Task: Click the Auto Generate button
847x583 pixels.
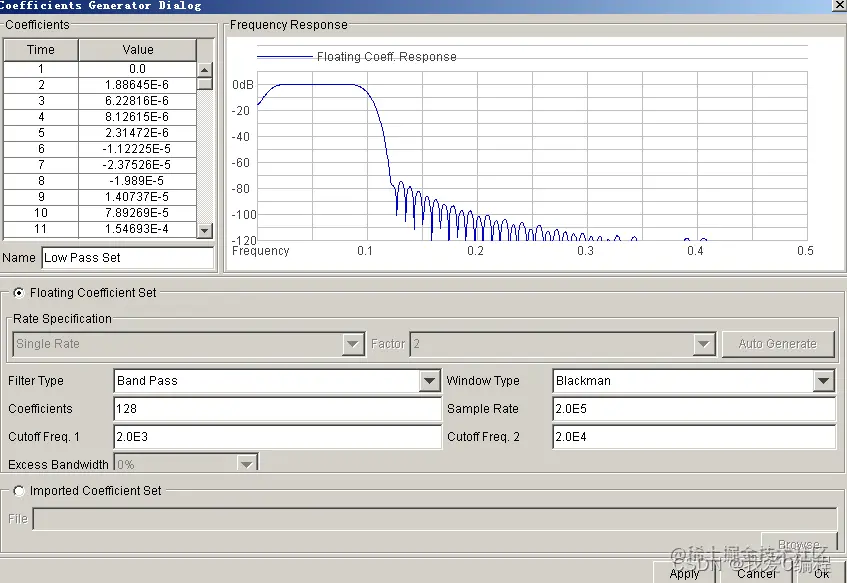Action: tap(778, 344)
